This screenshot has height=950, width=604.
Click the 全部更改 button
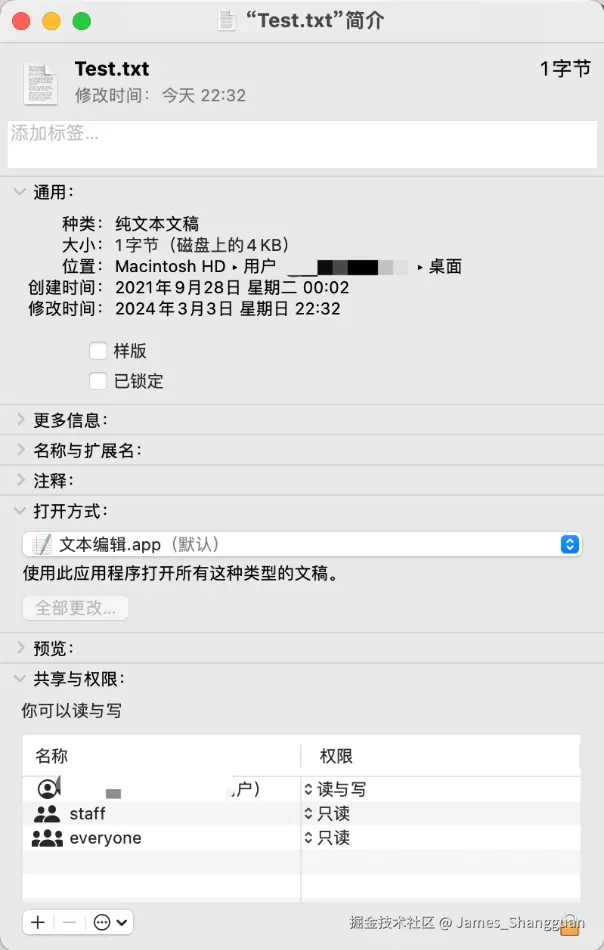point(75,608)
